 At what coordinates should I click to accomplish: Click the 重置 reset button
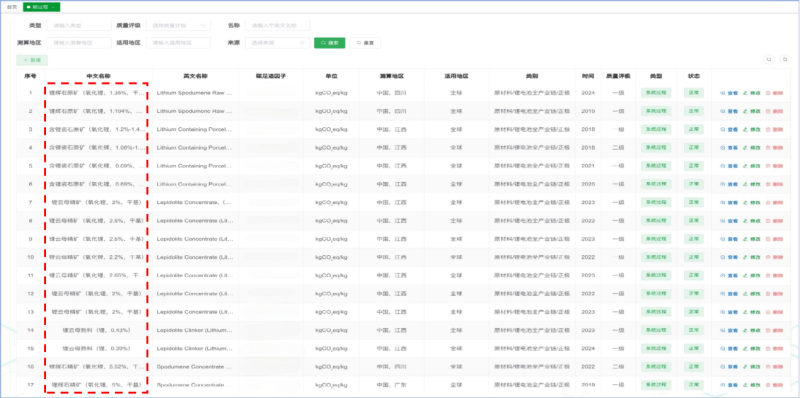365,43
